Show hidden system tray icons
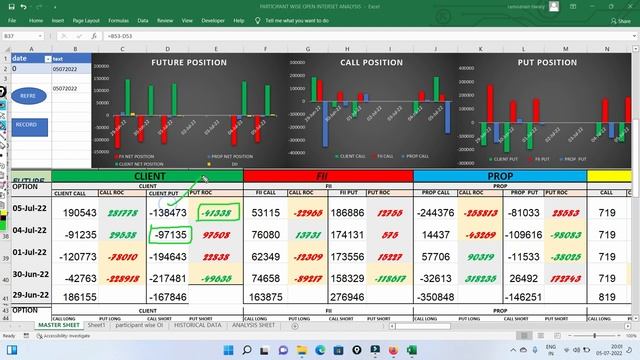The image size is (640, 360). click(x=513, y=350)
